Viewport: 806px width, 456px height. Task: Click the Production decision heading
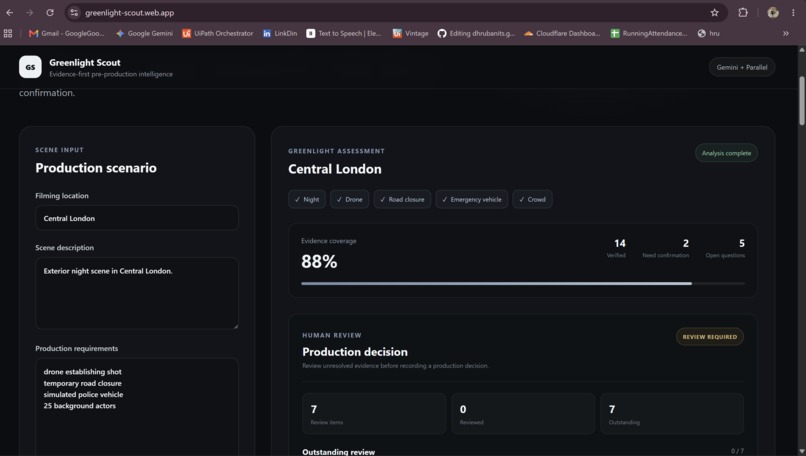[355, 352]
